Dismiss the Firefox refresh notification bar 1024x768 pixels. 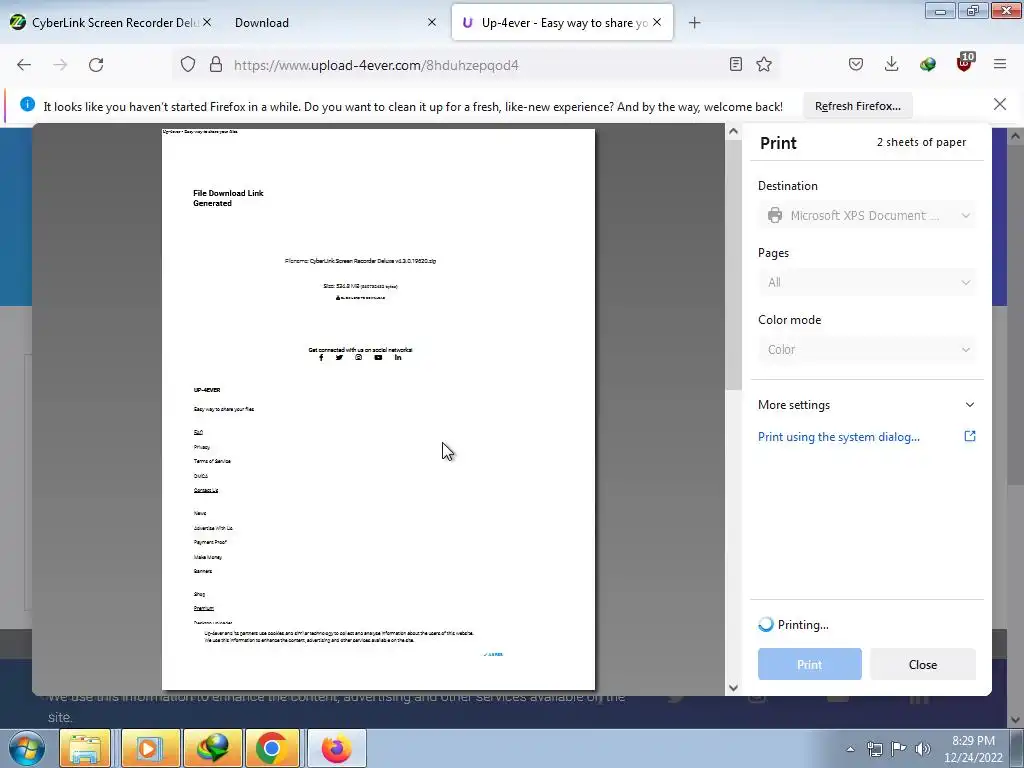point(1000,104)
